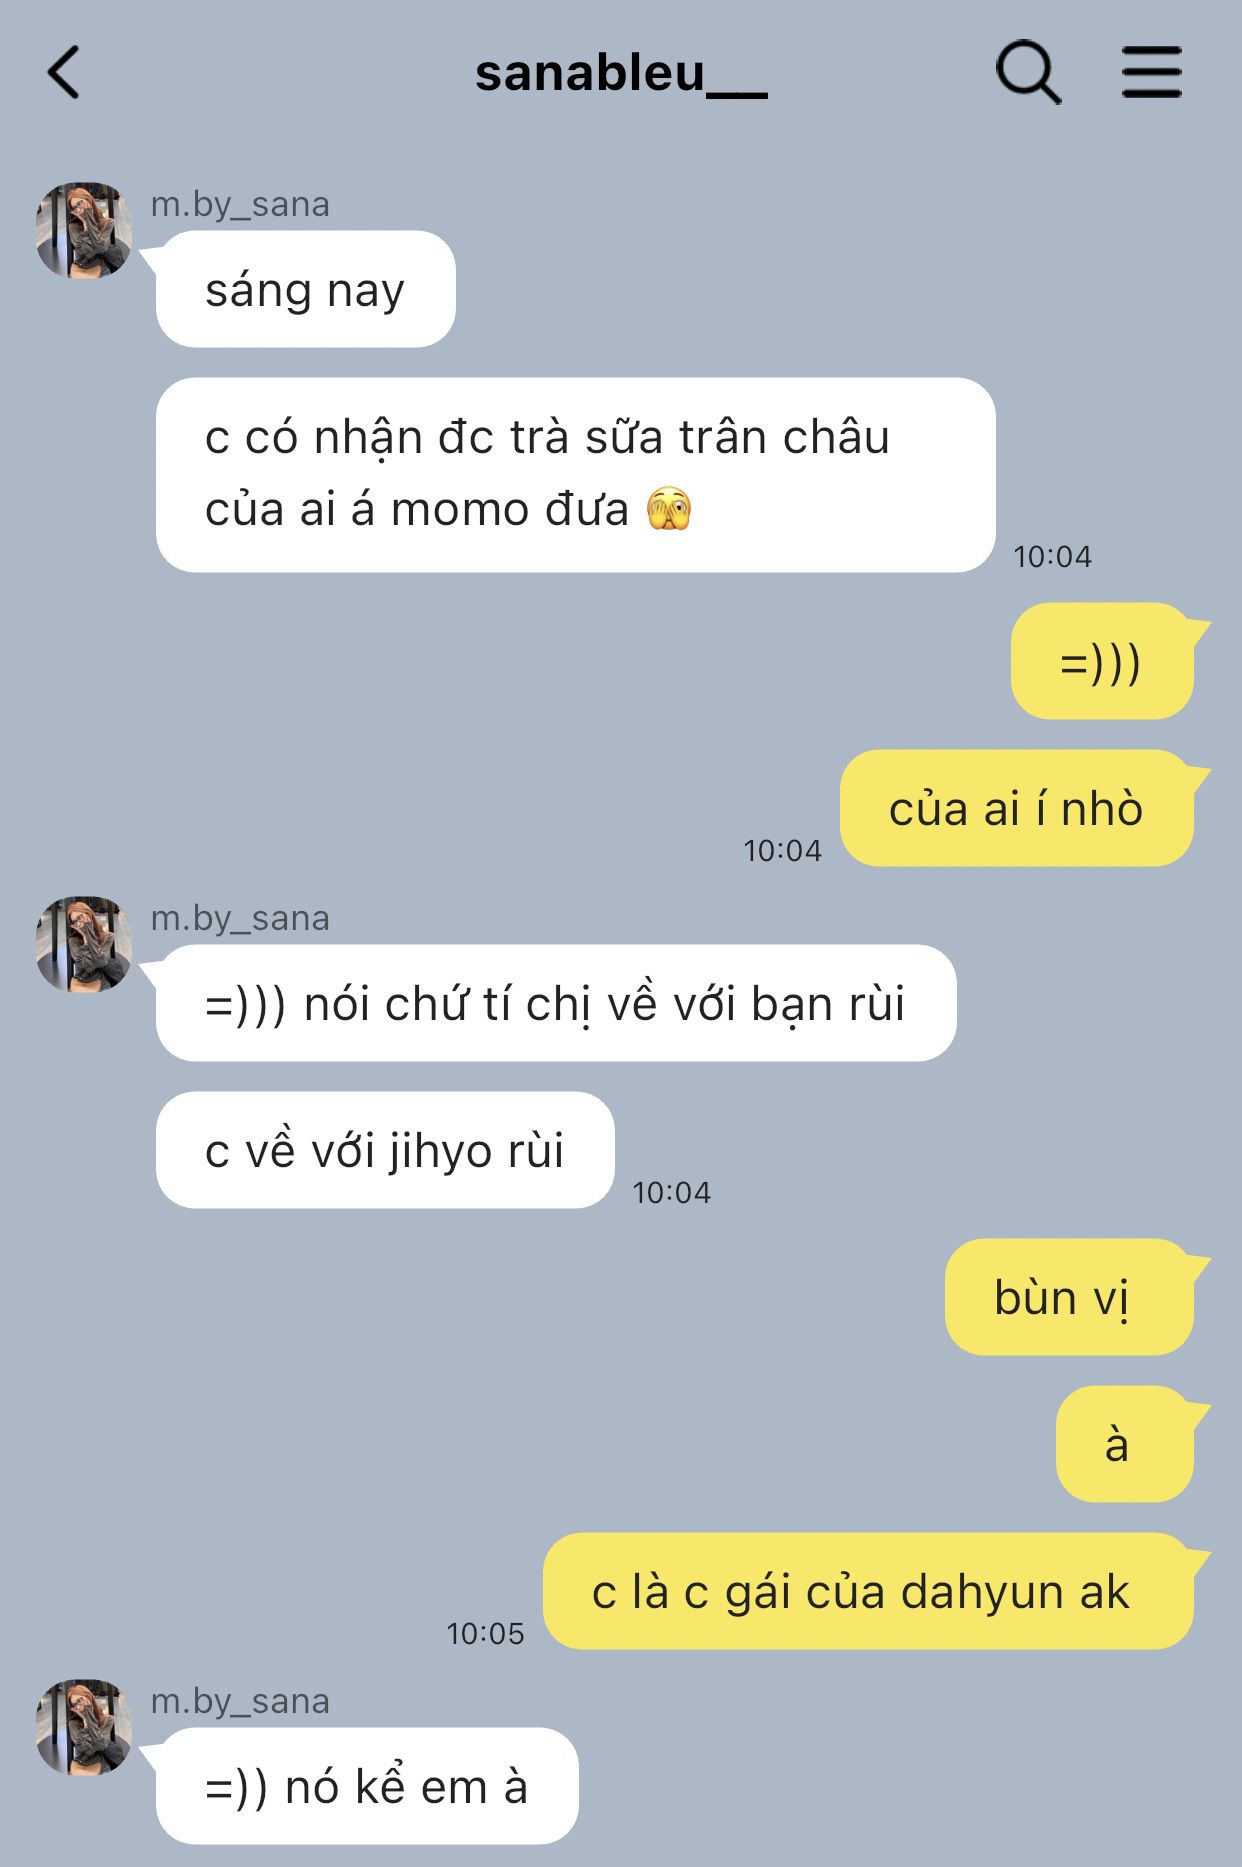This screenshot has height=1867, width=1242.
Task: Open search with the magnifier icon
Action: click(1028, 73)
